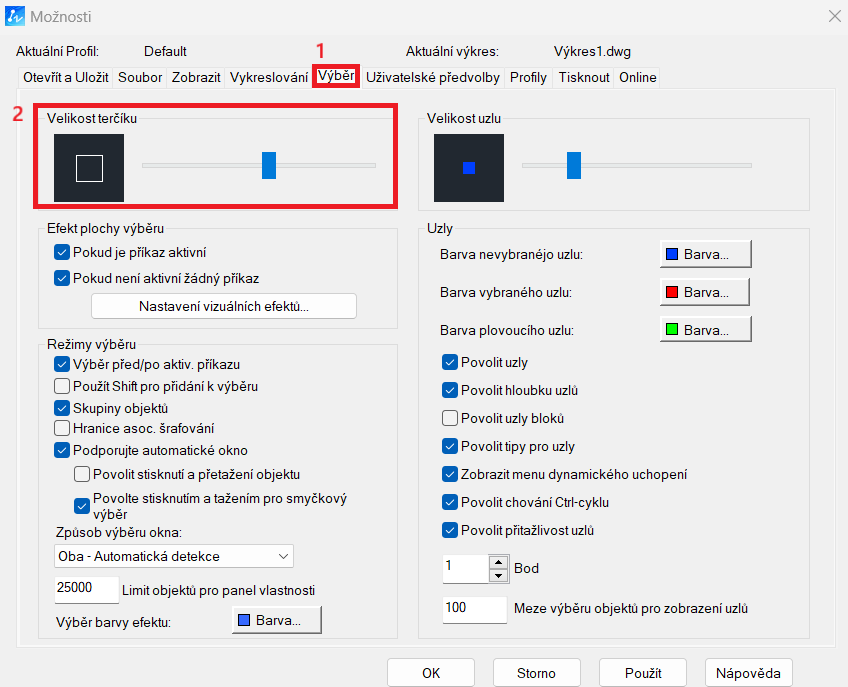The height and width of the screenshot is (687, 848).
Task: Open color picker for 'Barva plovoucího uzlu'
Action: coord(705,329)
